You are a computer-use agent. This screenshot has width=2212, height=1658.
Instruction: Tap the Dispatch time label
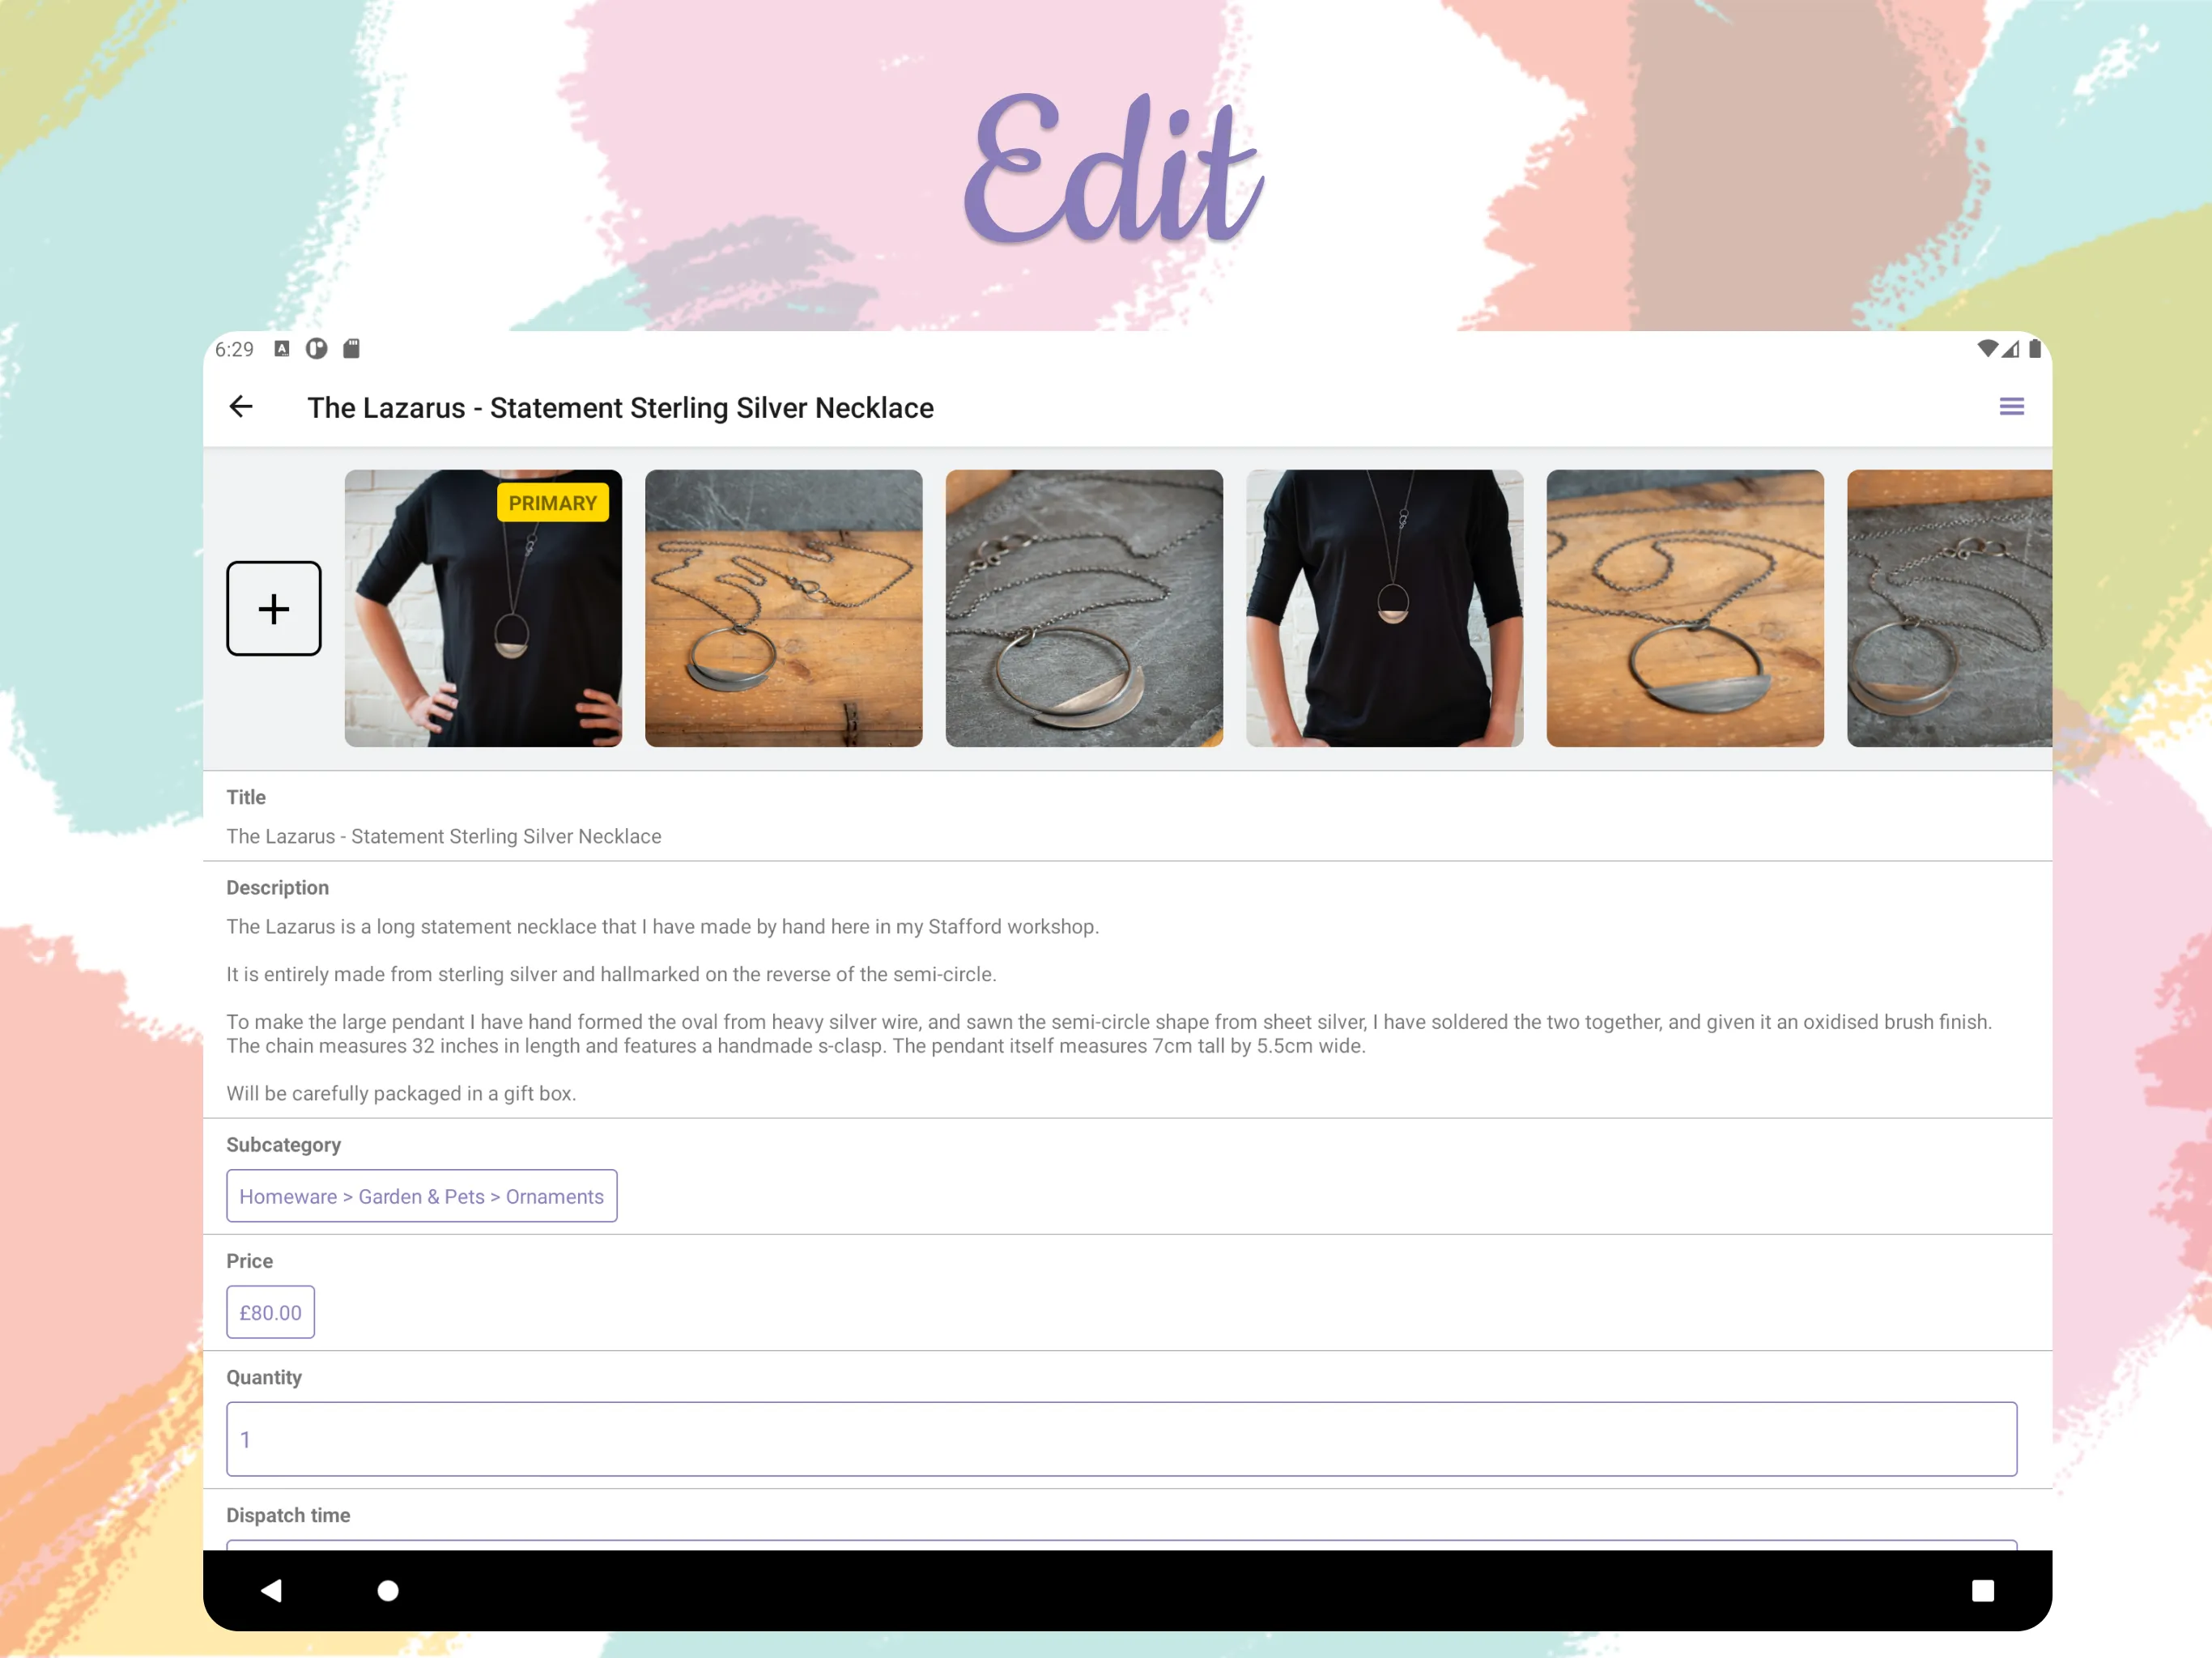pyautogui.click(x=288, y=1515)
